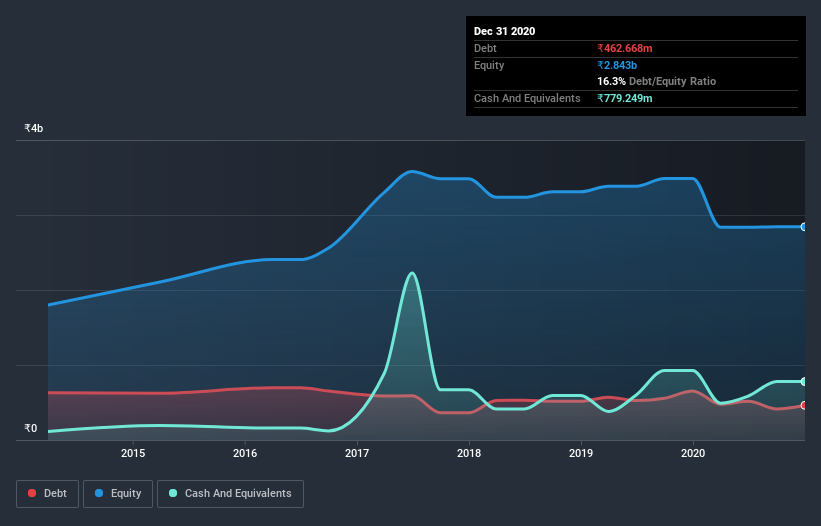Click the 2019 x-axis label
The width and height of the screenshot is (821, 526).
pos(581,453)
